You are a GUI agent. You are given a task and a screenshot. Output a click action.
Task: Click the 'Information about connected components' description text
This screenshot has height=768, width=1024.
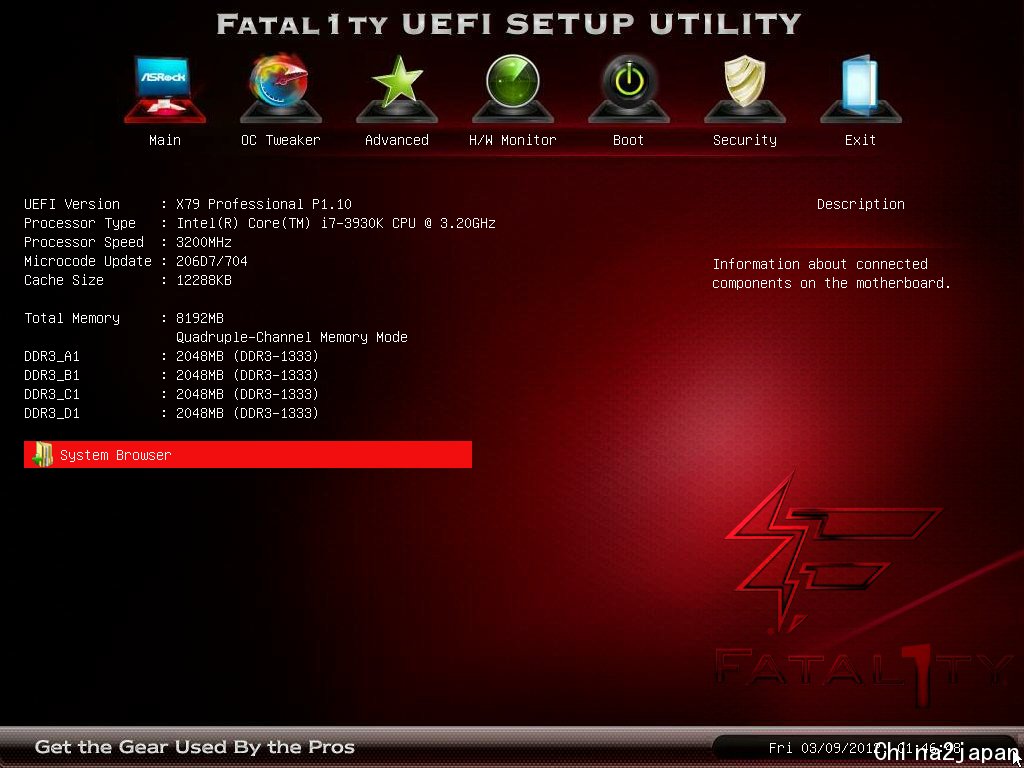coord(831,274)
